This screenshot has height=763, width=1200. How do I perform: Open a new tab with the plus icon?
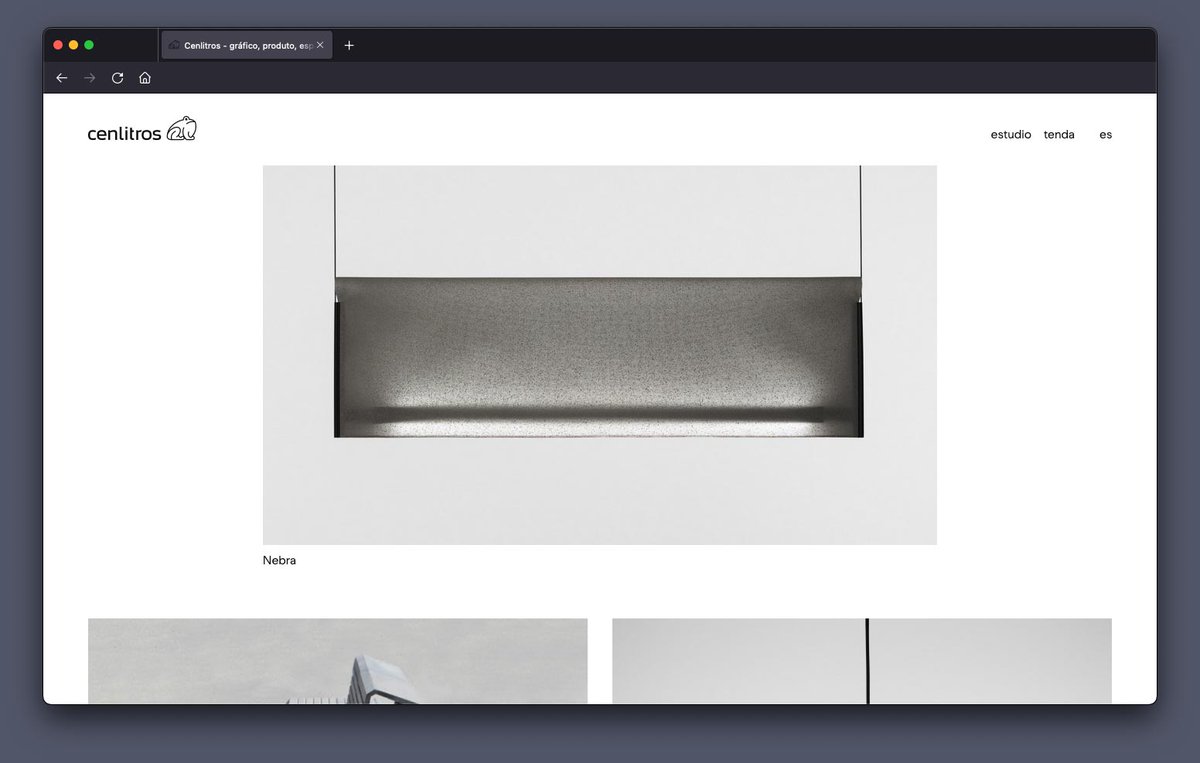click(349, 45)
